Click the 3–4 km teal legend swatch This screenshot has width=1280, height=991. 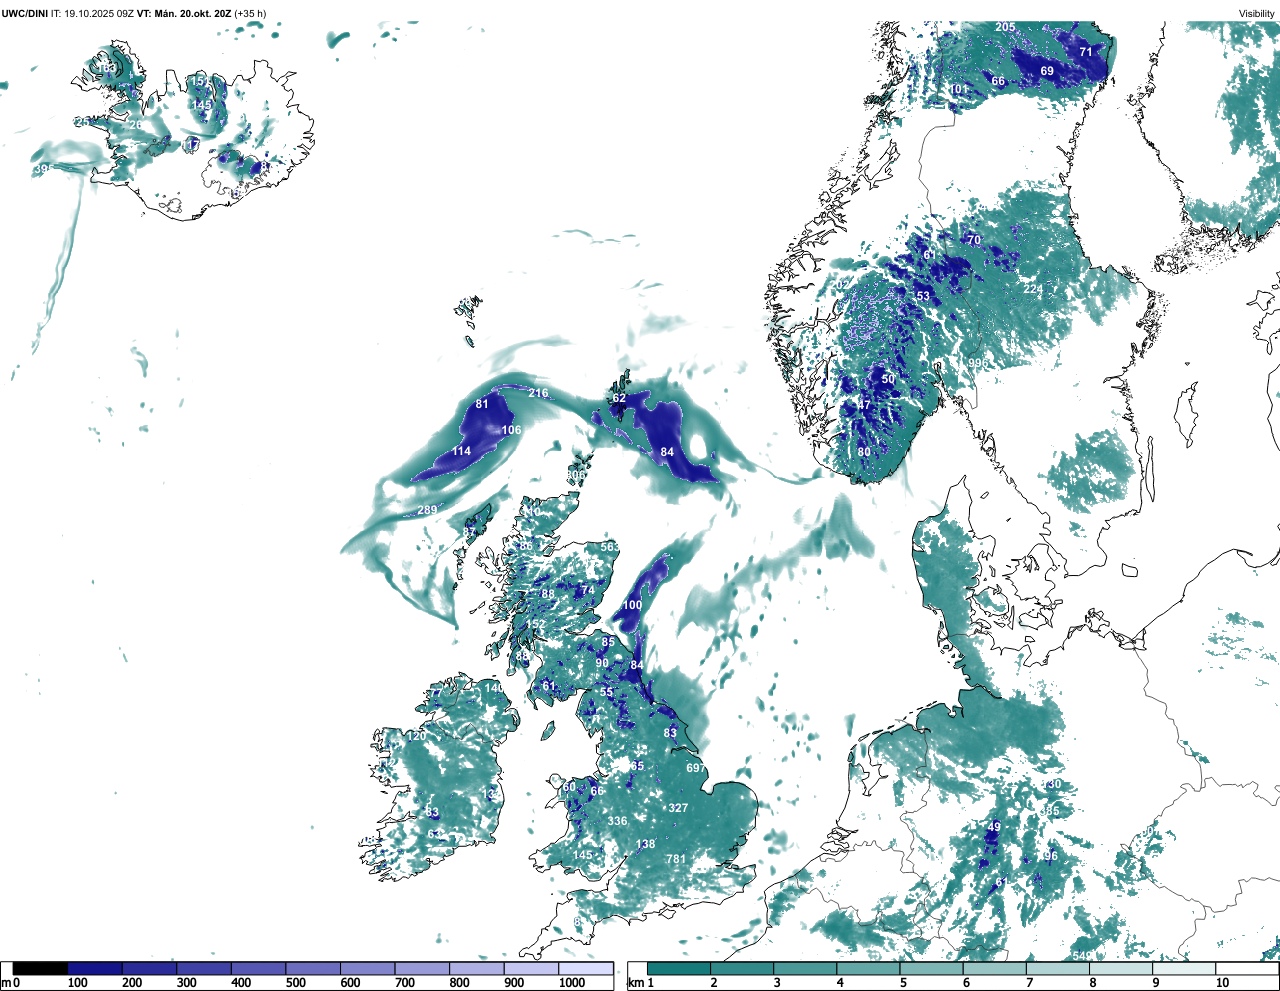tap(805, 969)
